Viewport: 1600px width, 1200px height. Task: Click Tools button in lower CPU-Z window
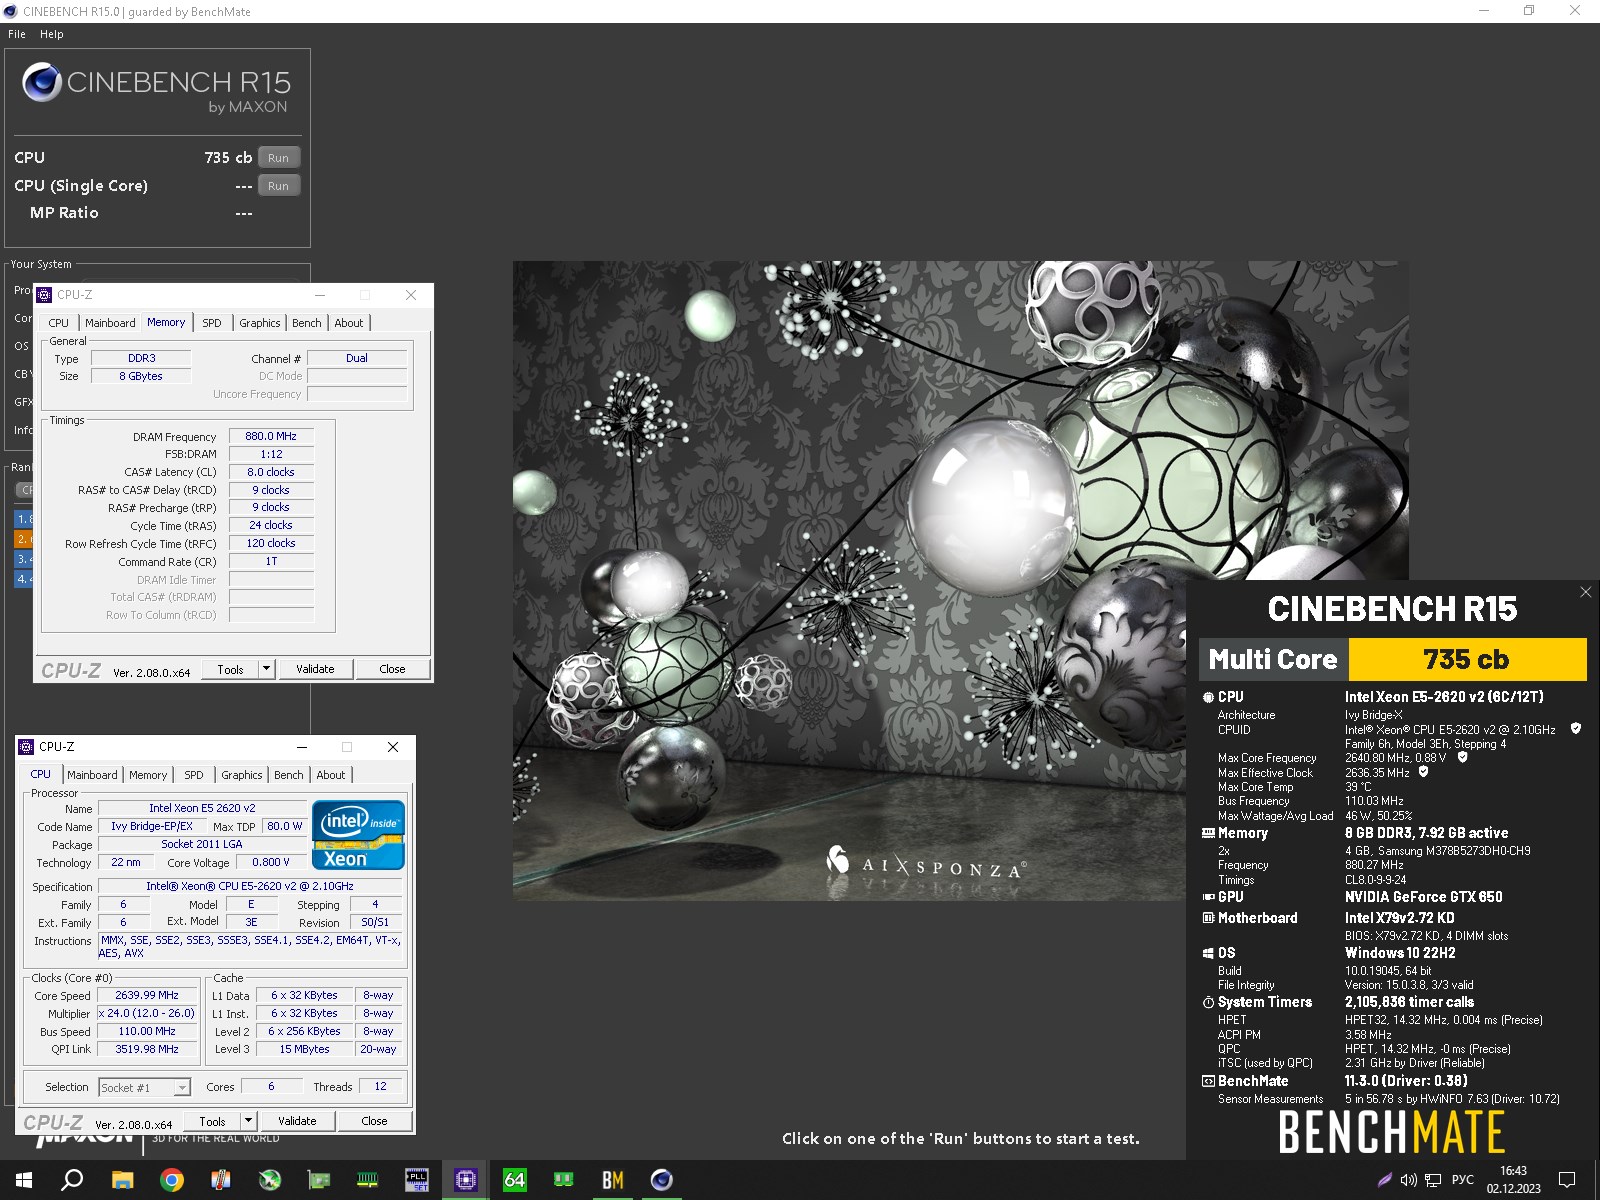click(x=213, y=1121)
